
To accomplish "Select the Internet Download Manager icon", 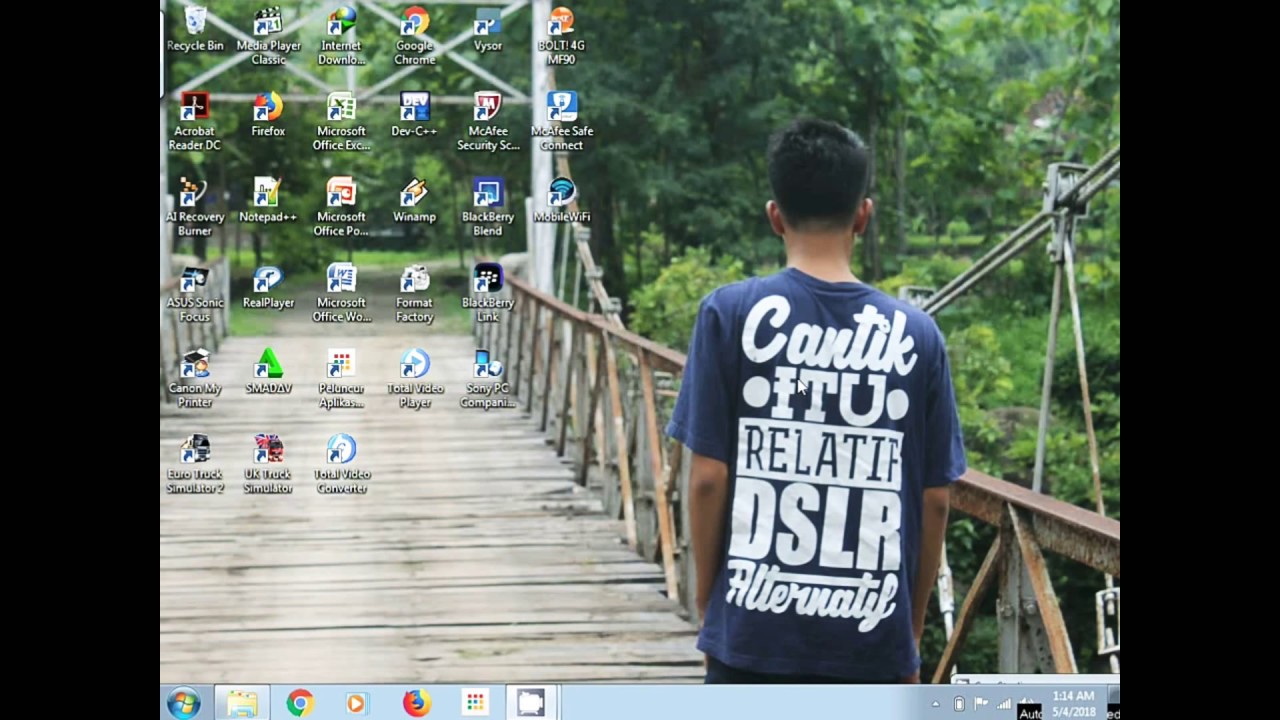I will click(341, 36).
